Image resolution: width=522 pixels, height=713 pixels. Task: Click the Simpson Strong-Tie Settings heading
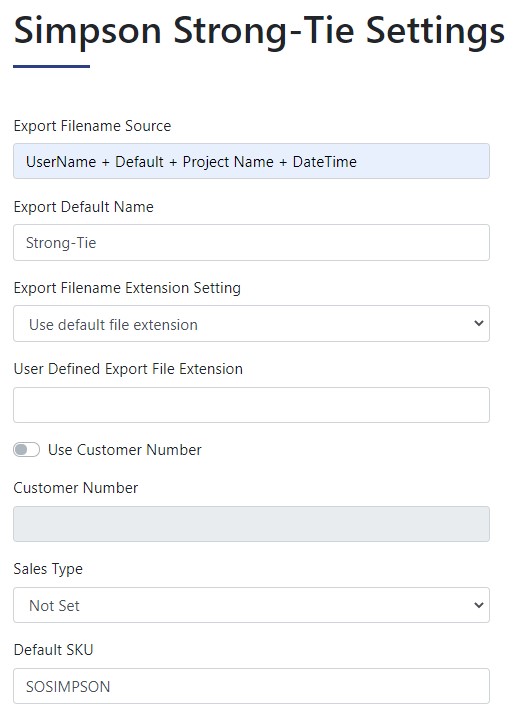click(259, 32)
